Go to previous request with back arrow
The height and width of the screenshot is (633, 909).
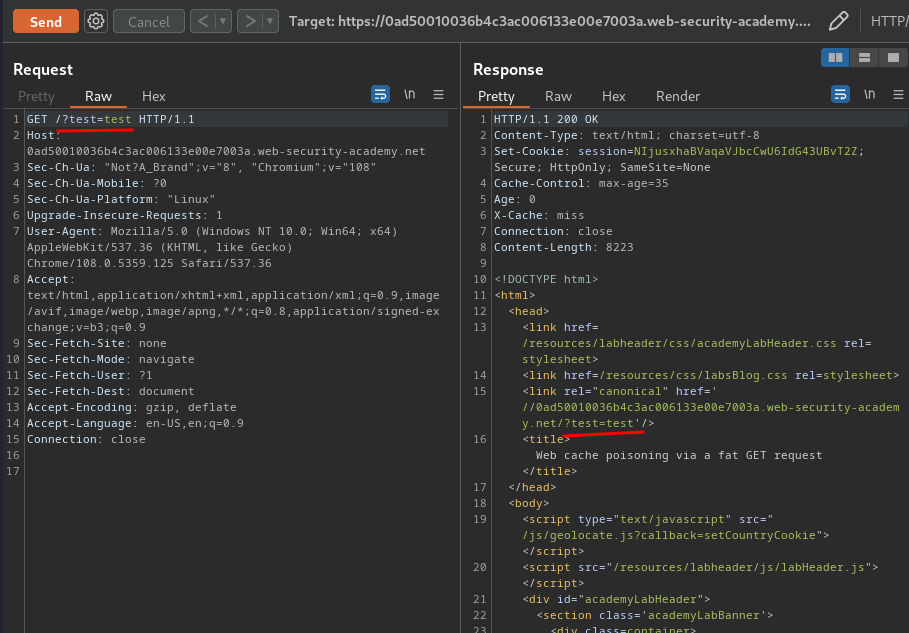[x=202, y=21]
